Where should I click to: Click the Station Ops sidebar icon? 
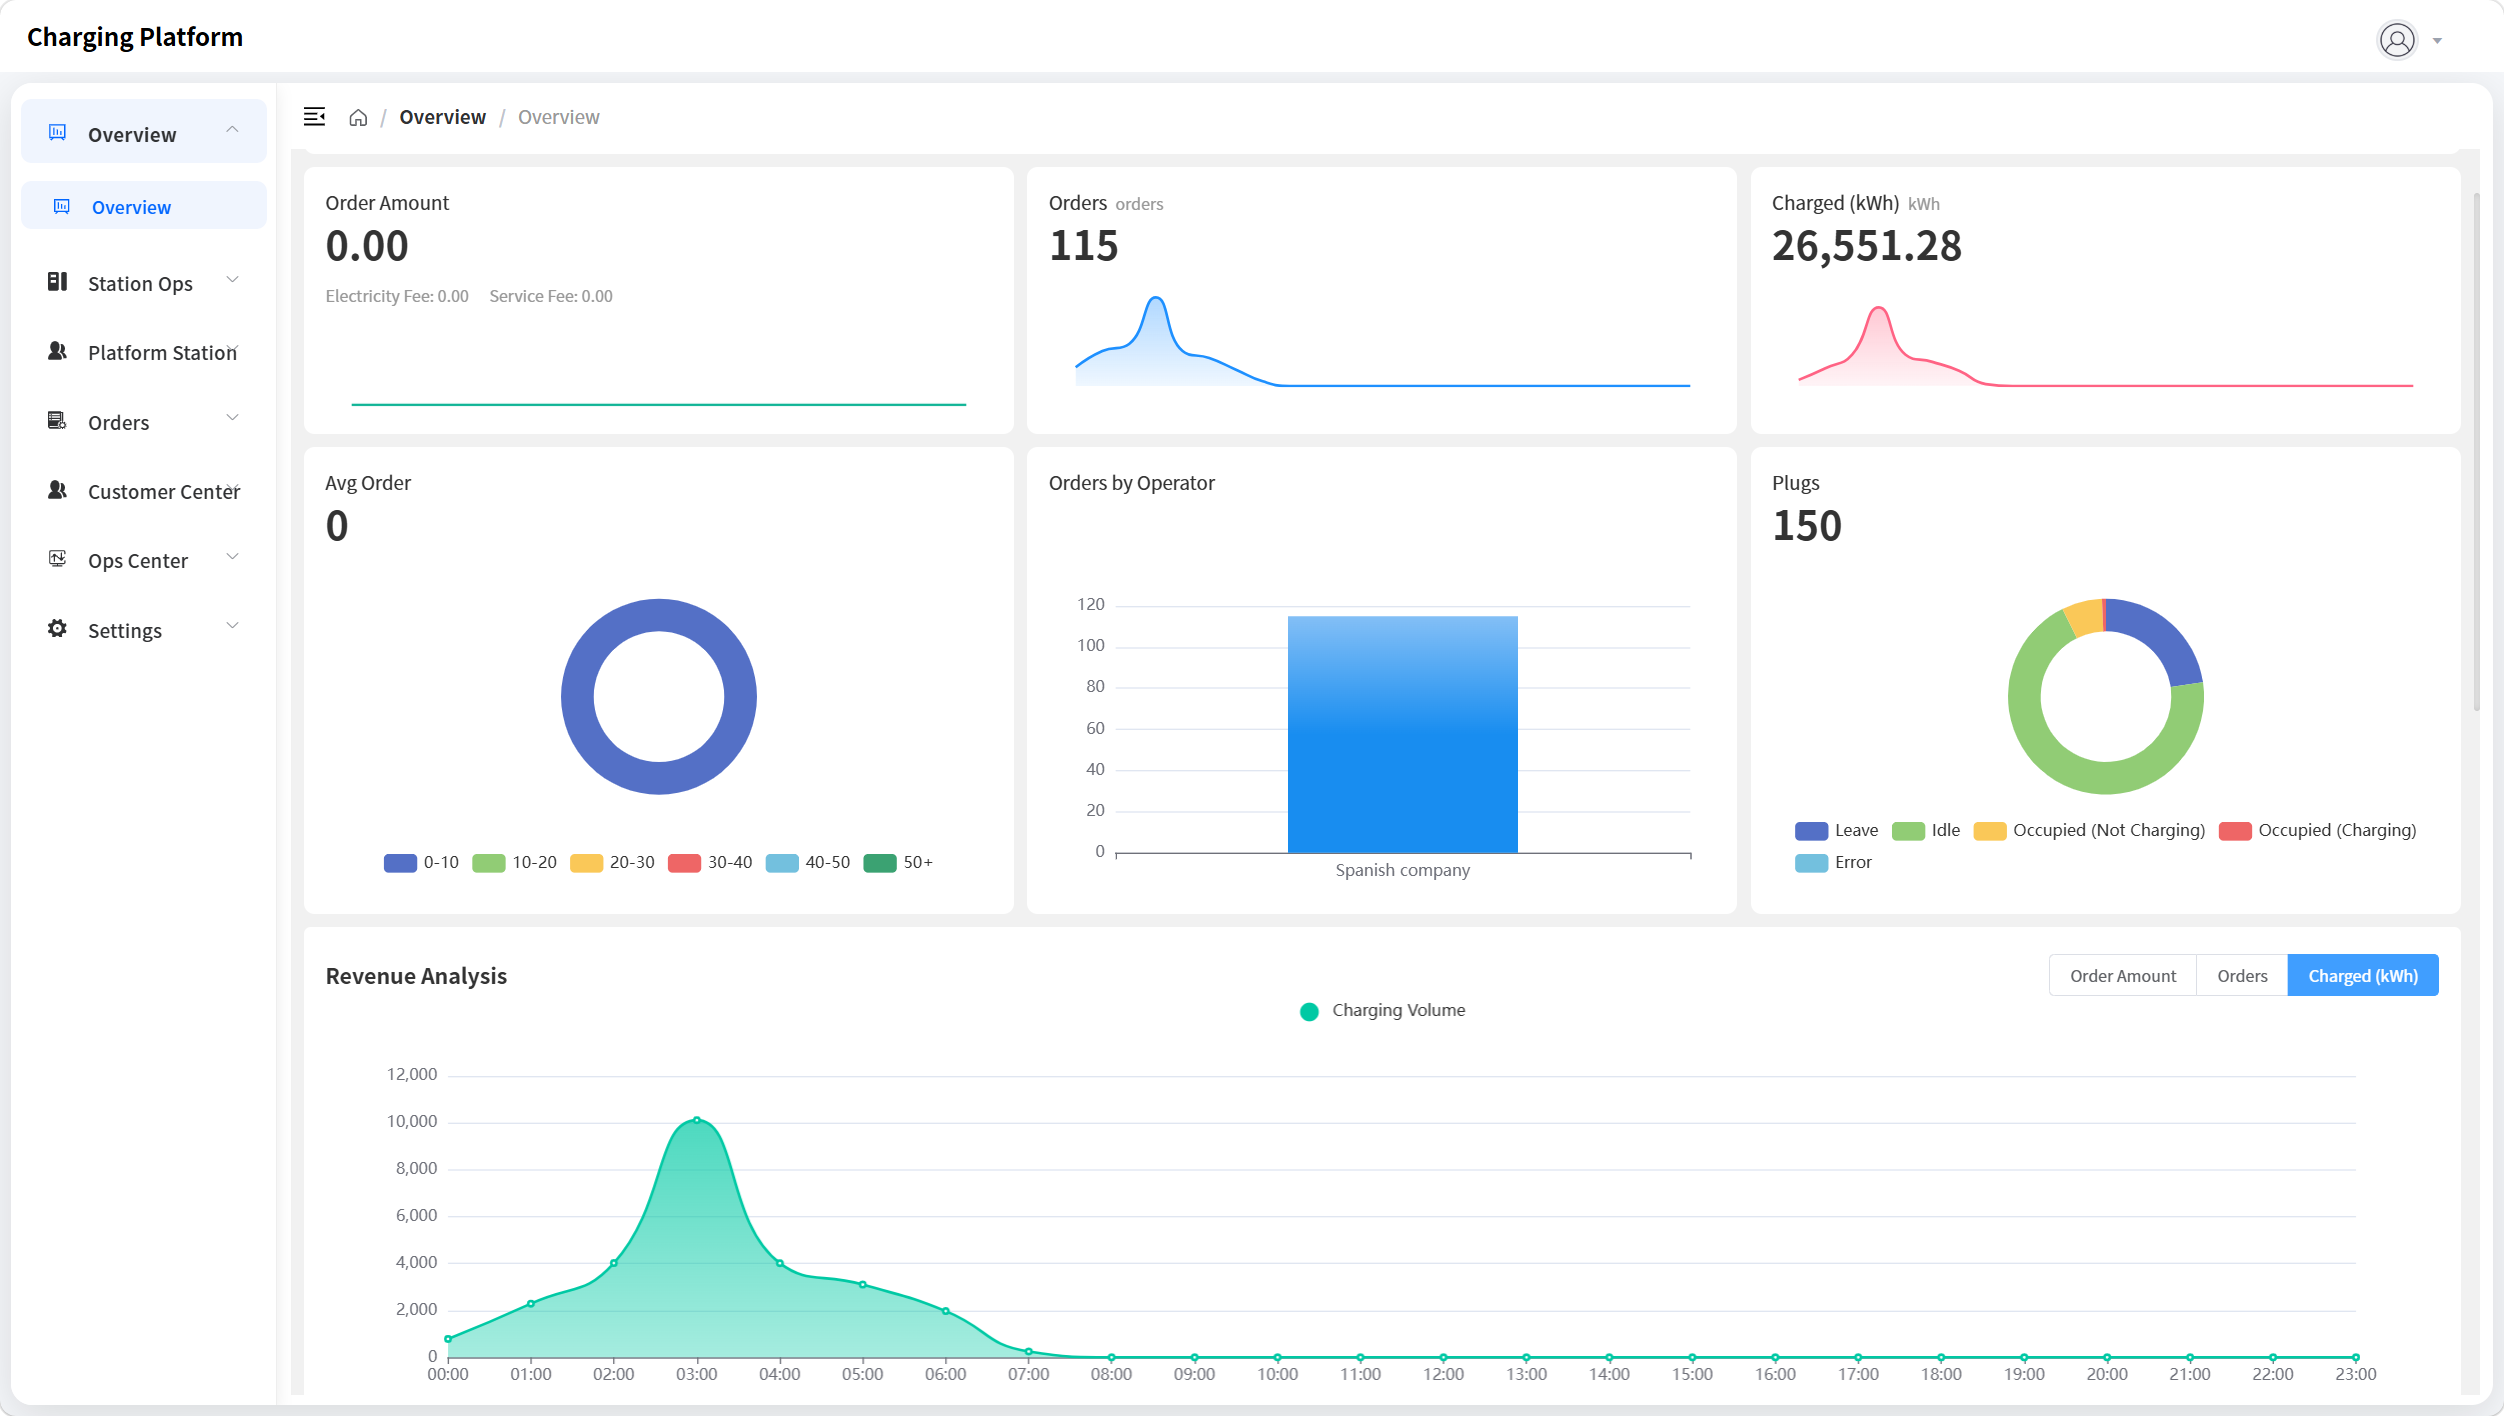coord(58,282)
